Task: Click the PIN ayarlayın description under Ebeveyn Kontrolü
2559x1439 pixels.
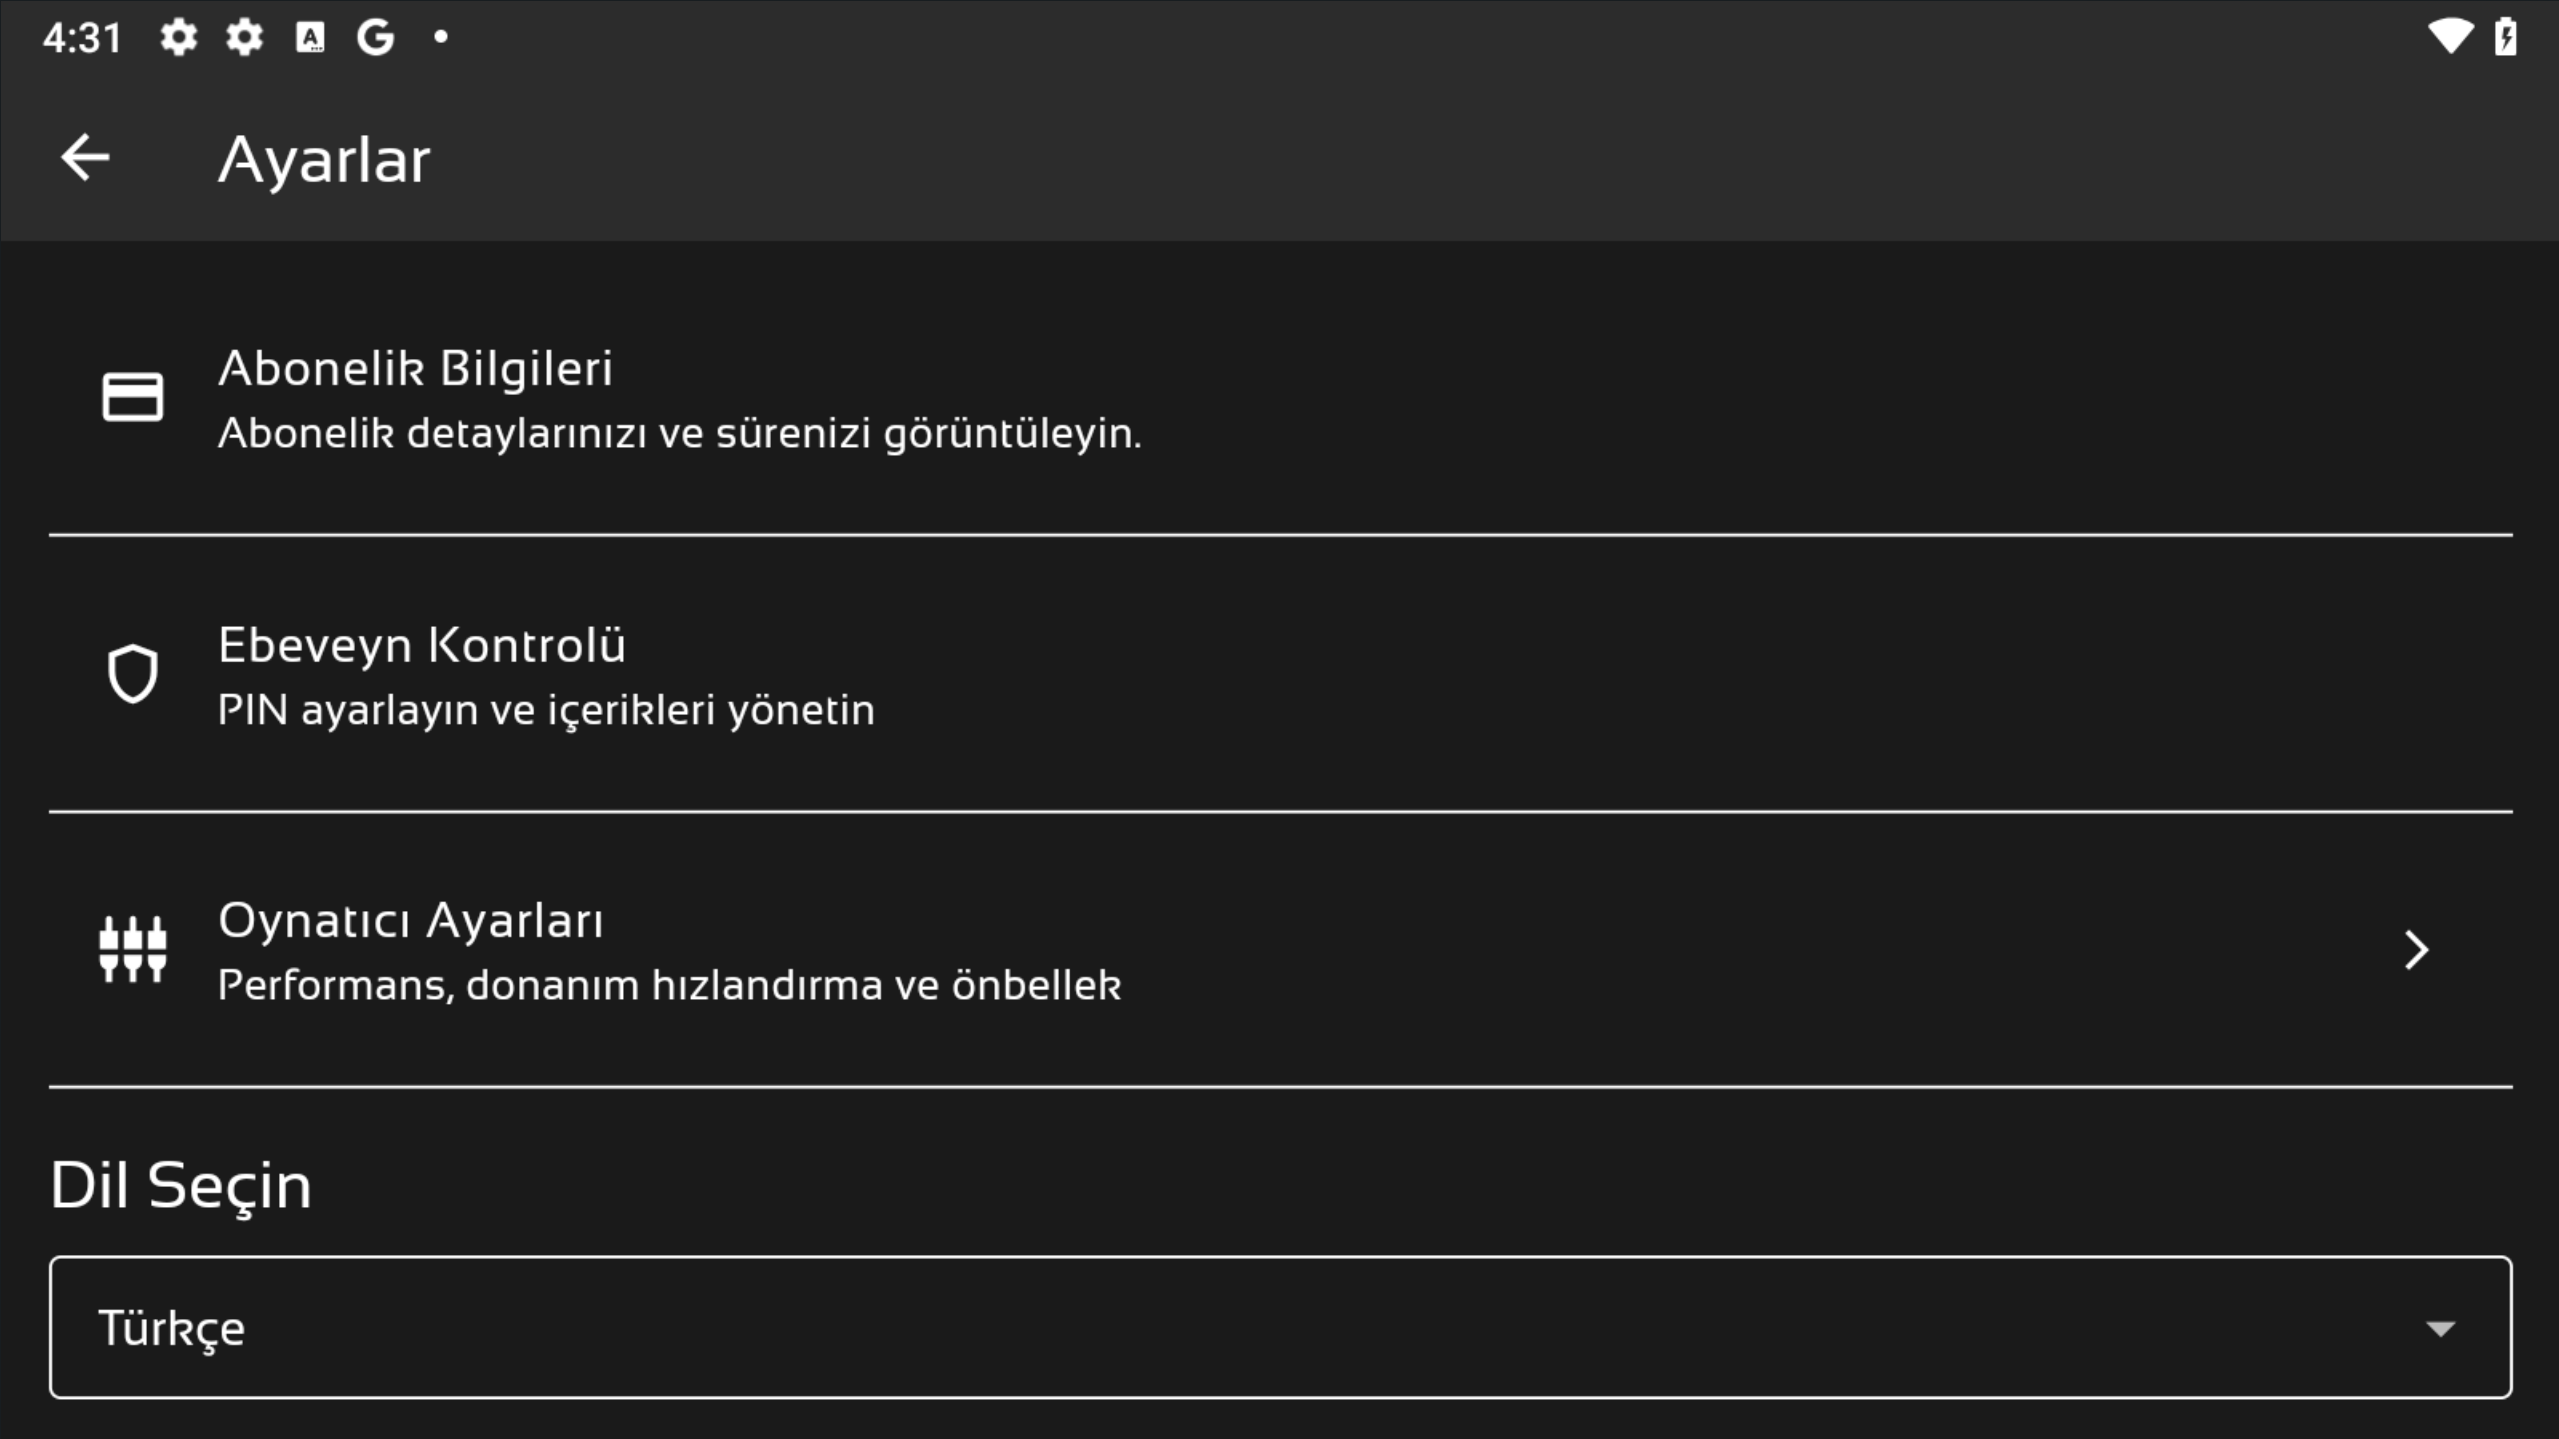Action: 547,710
